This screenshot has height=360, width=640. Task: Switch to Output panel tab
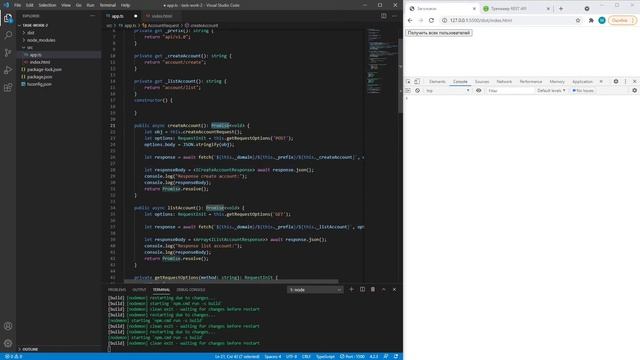tap(139, 290)
